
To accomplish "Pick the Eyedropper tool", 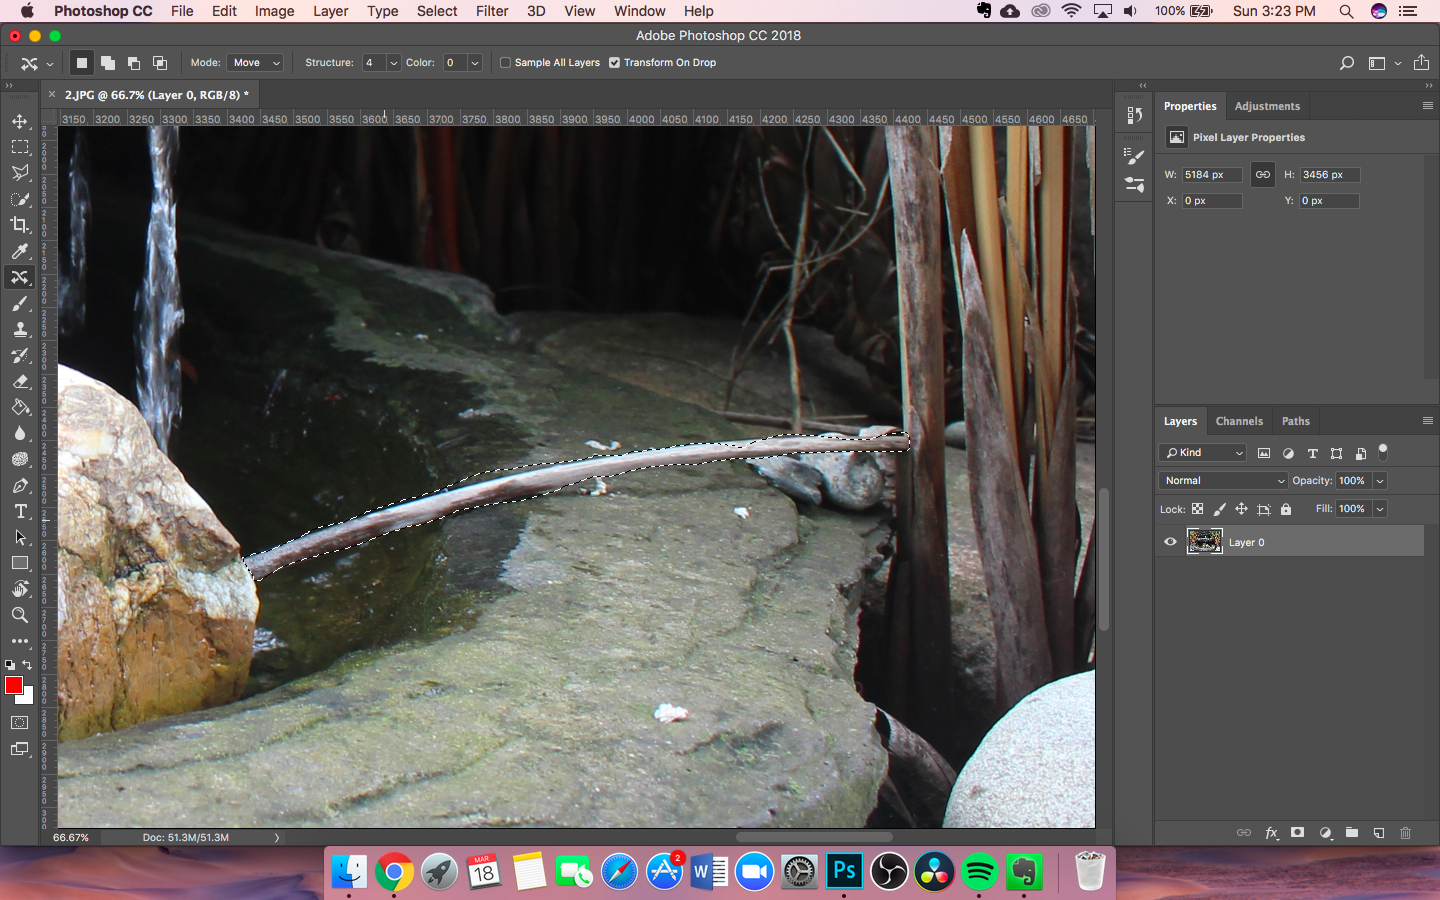I will point(20,251).
